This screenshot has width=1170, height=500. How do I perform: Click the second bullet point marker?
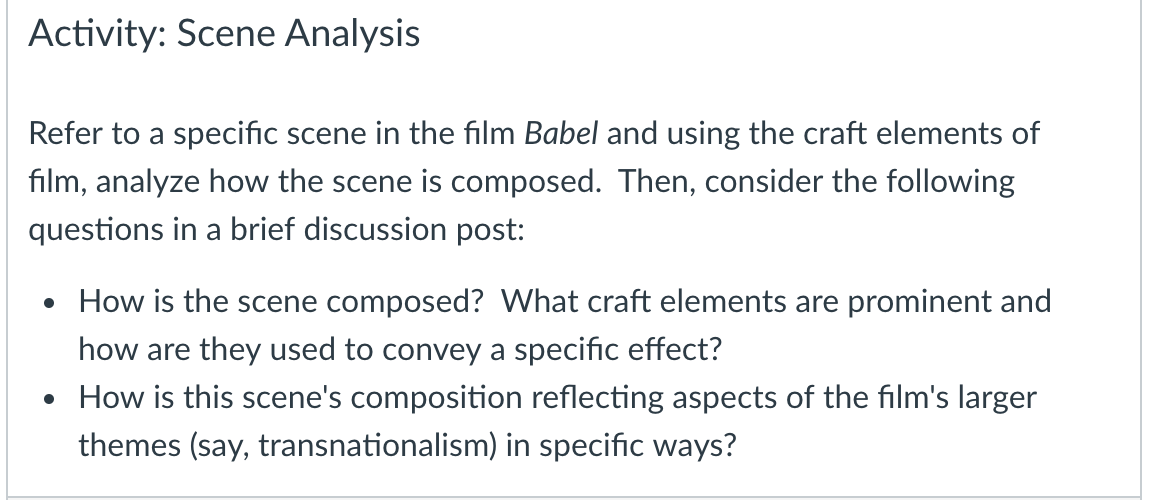click(x=49, y=399)
